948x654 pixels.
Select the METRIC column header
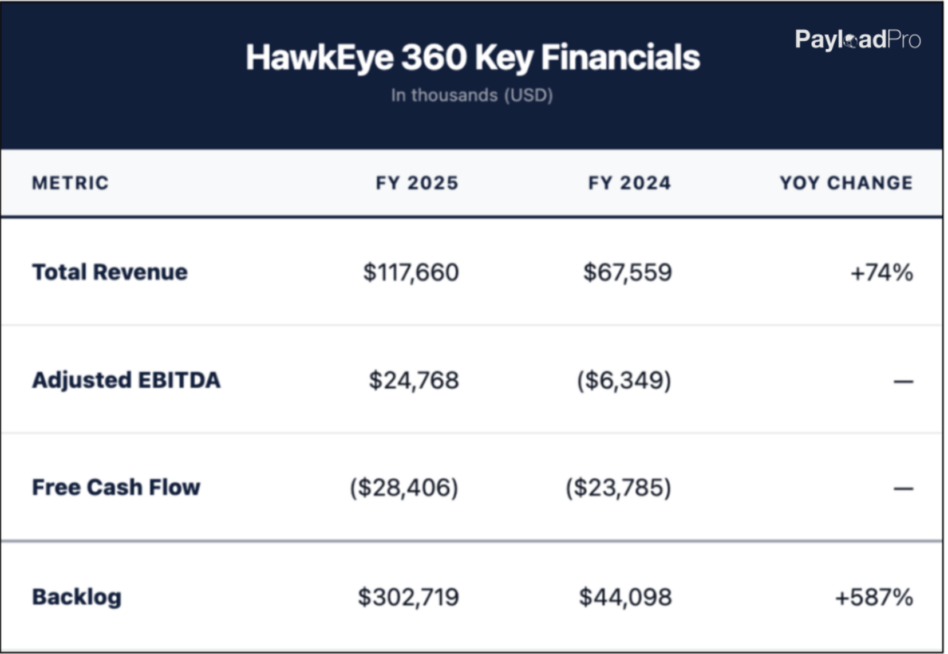[x=70, y=183]
